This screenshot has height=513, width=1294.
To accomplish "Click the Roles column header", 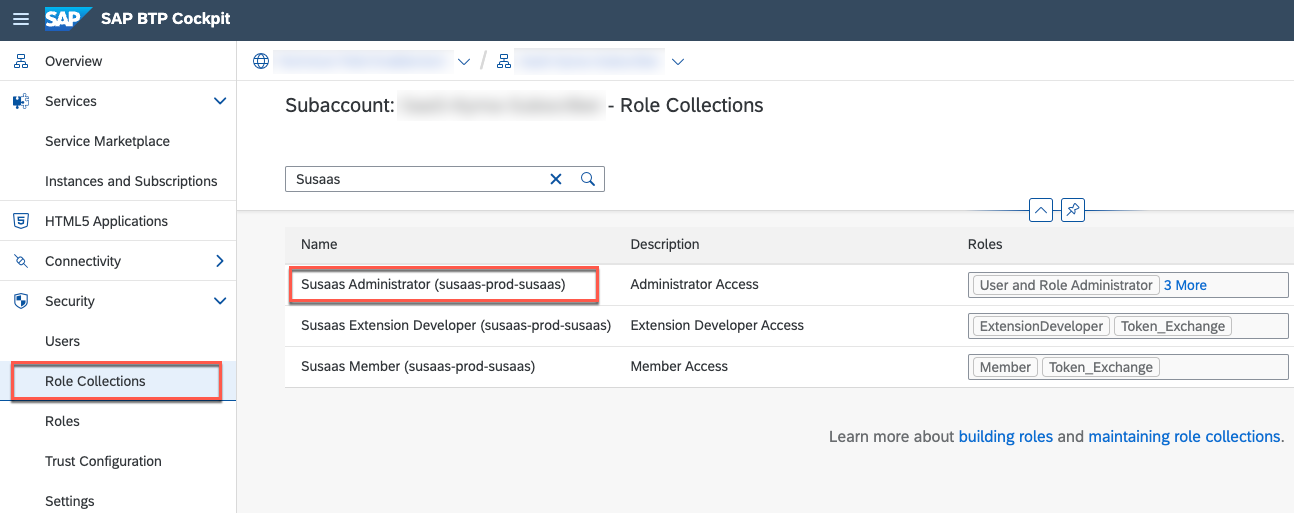I will tap(985, 244).
